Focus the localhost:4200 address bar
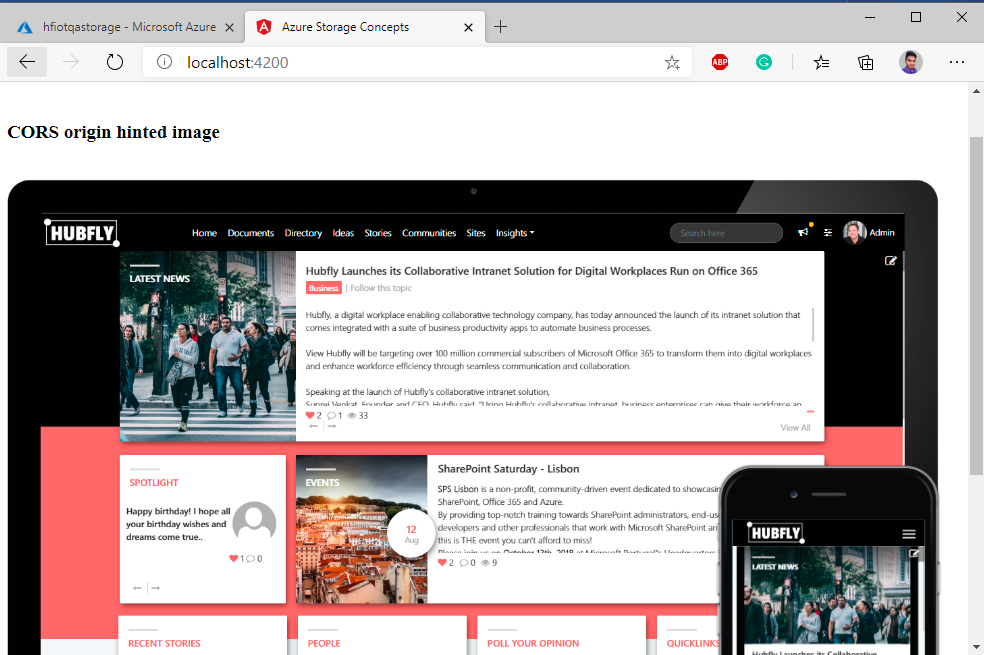 pos(417,62)
